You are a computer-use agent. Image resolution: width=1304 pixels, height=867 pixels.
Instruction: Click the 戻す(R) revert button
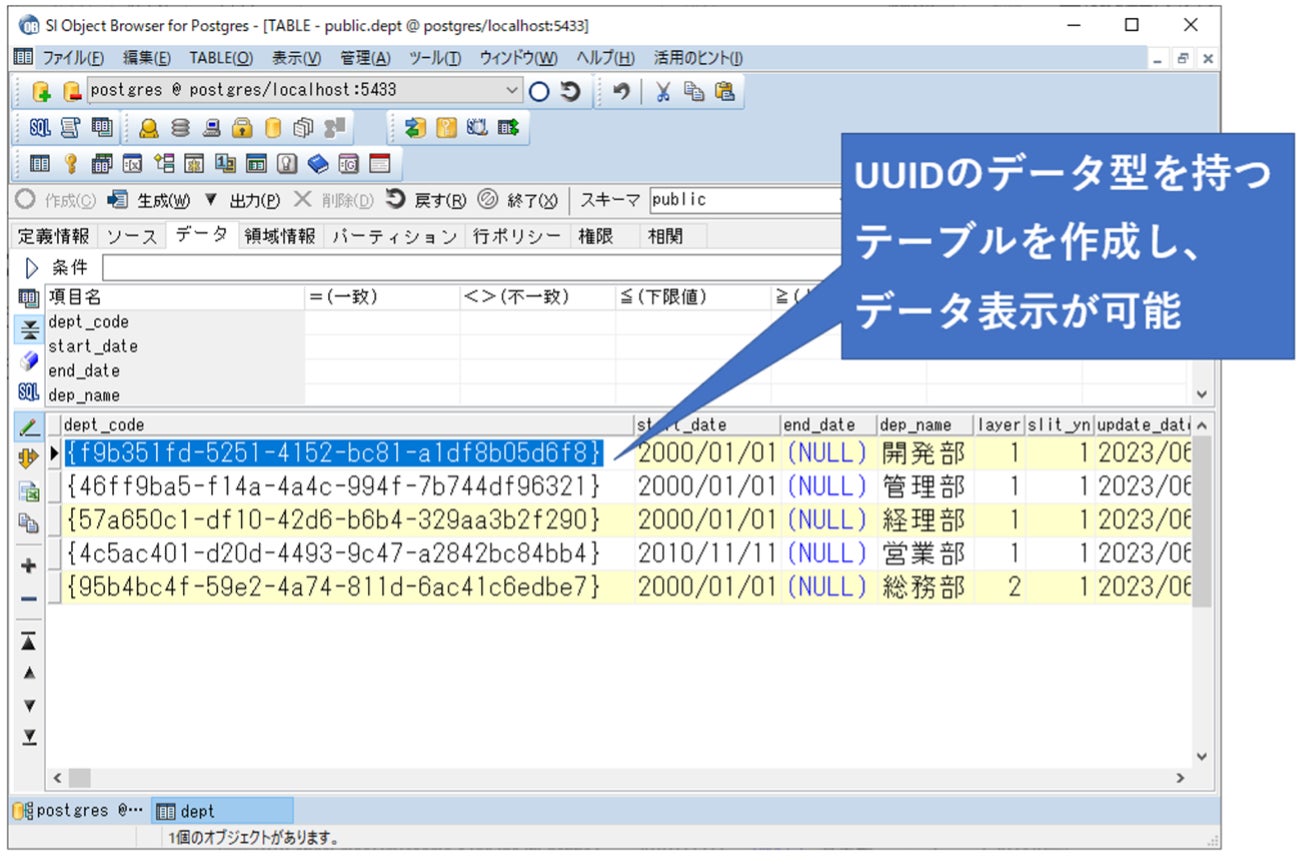pyautogui.click(x=426, y=200)
